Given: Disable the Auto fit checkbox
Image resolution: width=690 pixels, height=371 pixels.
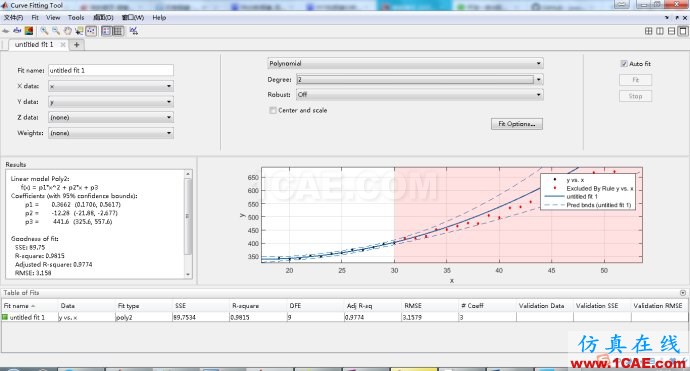Looking at the screenshot, I should [x=624, y=63].
